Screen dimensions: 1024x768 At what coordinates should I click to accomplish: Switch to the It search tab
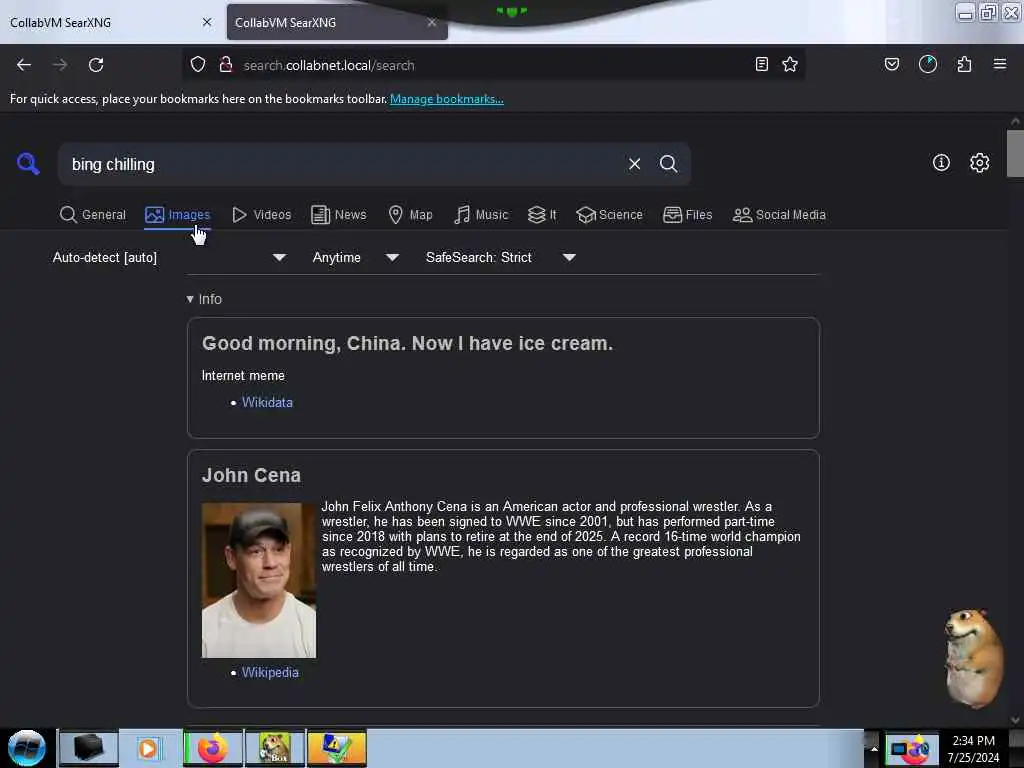pyautogui.click(x=542, y=214)
